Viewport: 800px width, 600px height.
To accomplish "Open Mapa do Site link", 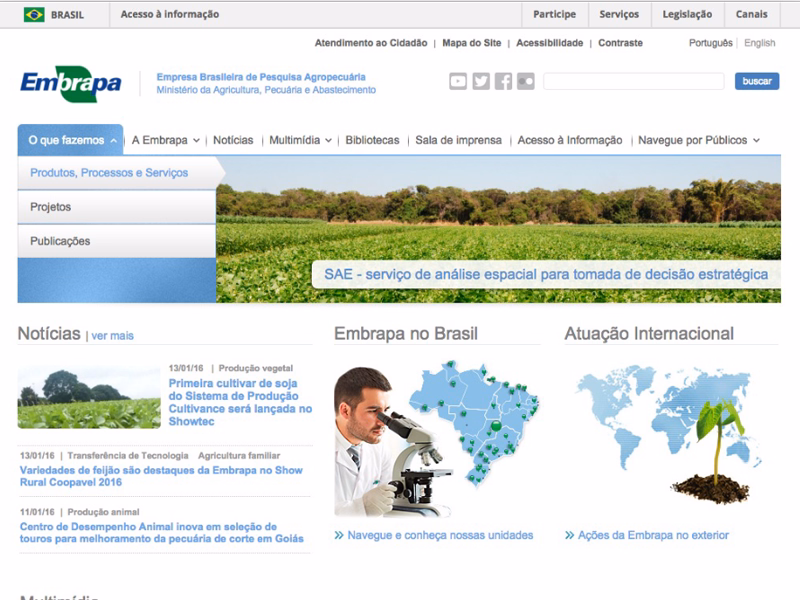I will (471, 43).
